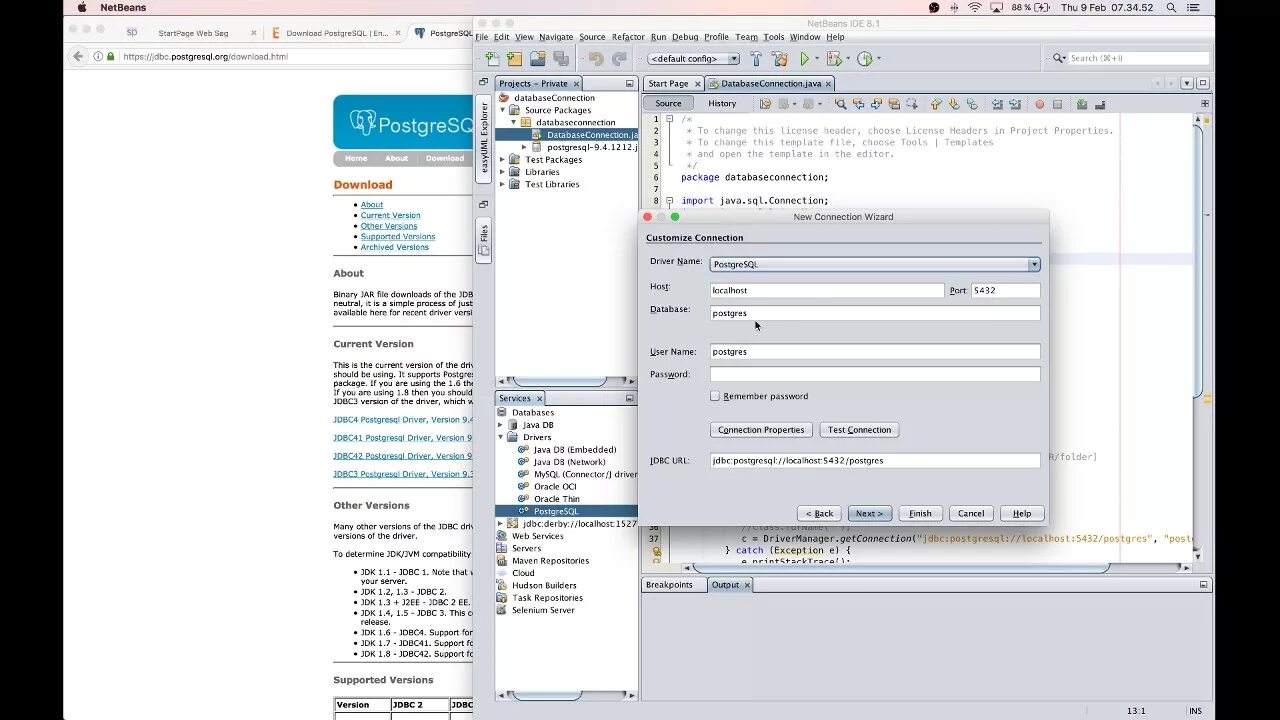Screen dimensions: 1280x720
Task: Click Next Bookmark editor icon
Action: pyautogui.click(x=953, y=103)
